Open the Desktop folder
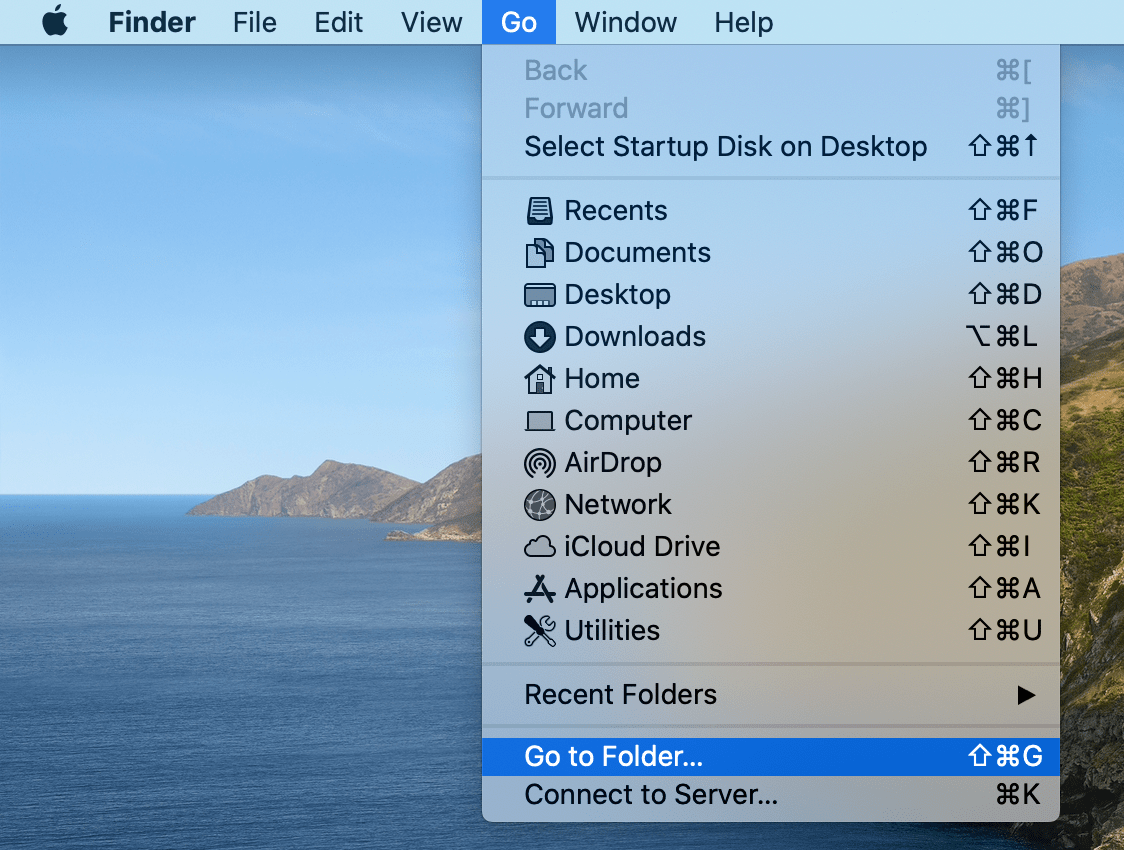Image resolution: width=1124 pixels, height=850 pixels. (x=619, y=294)
